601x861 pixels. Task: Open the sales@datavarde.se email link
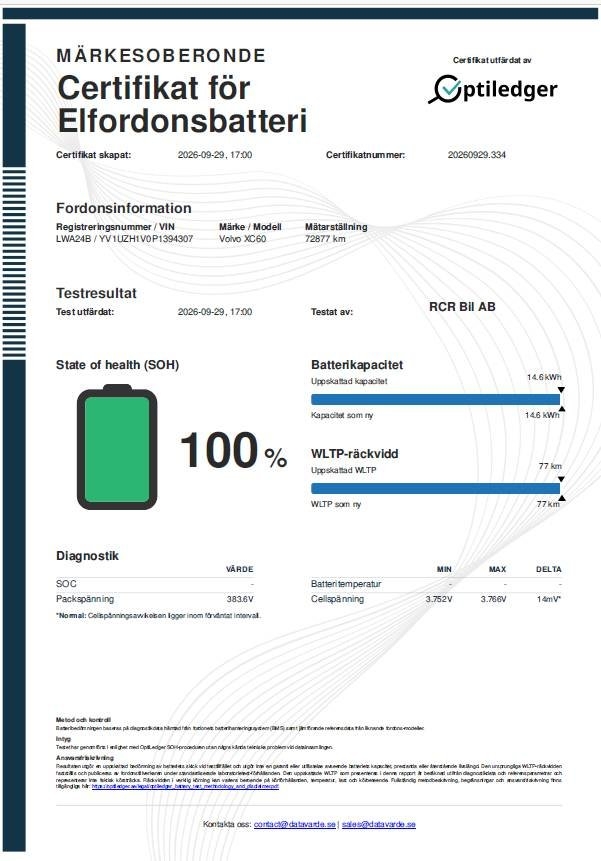(379, 824)
